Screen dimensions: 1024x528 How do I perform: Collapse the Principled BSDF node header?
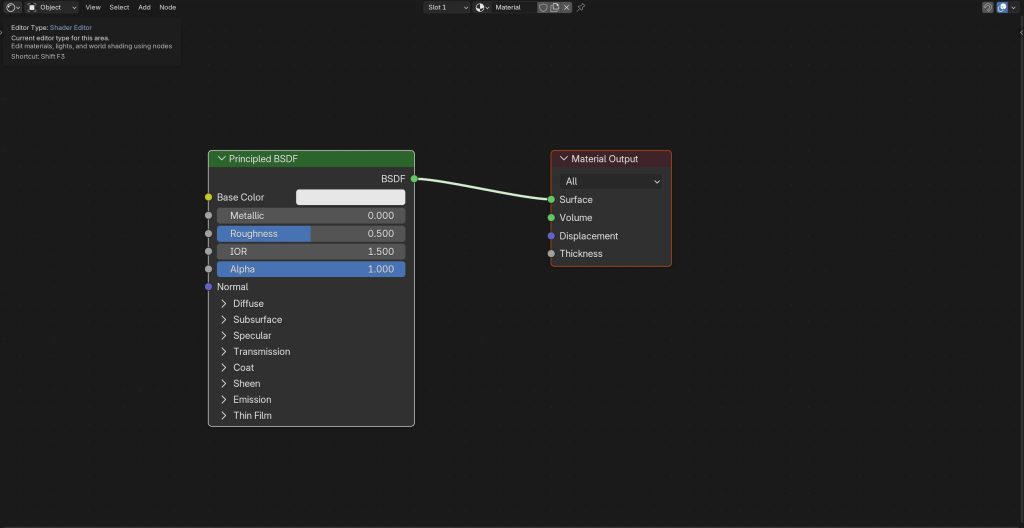coord(222,159)
